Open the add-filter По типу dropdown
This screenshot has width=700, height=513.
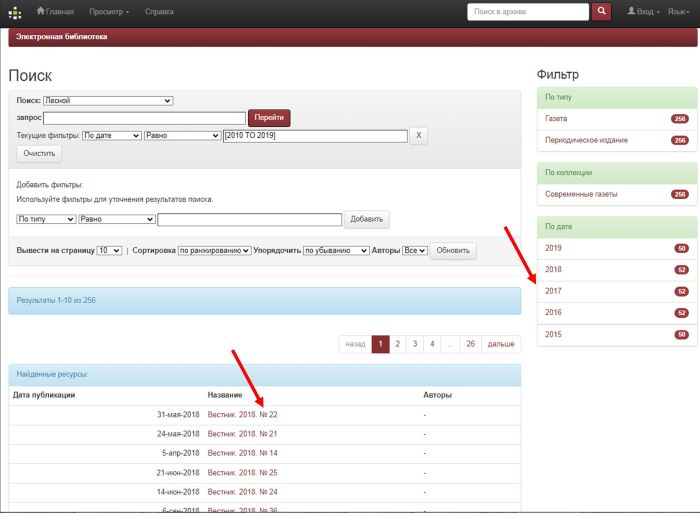tap(46, 219)
